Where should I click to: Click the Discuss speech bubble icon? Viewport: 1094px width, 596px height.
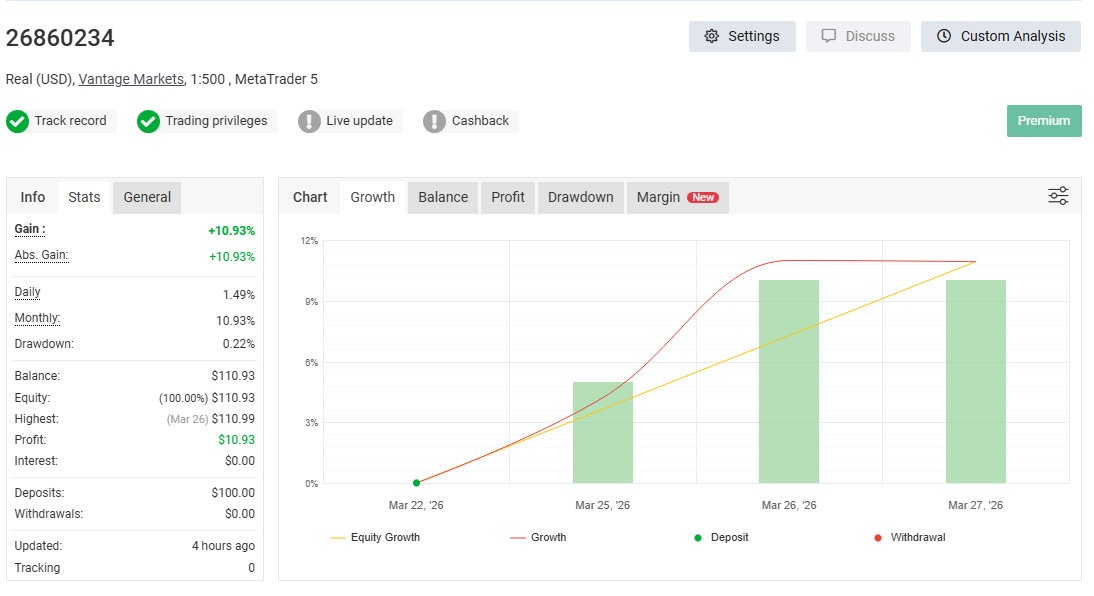[x=829, y=36]
